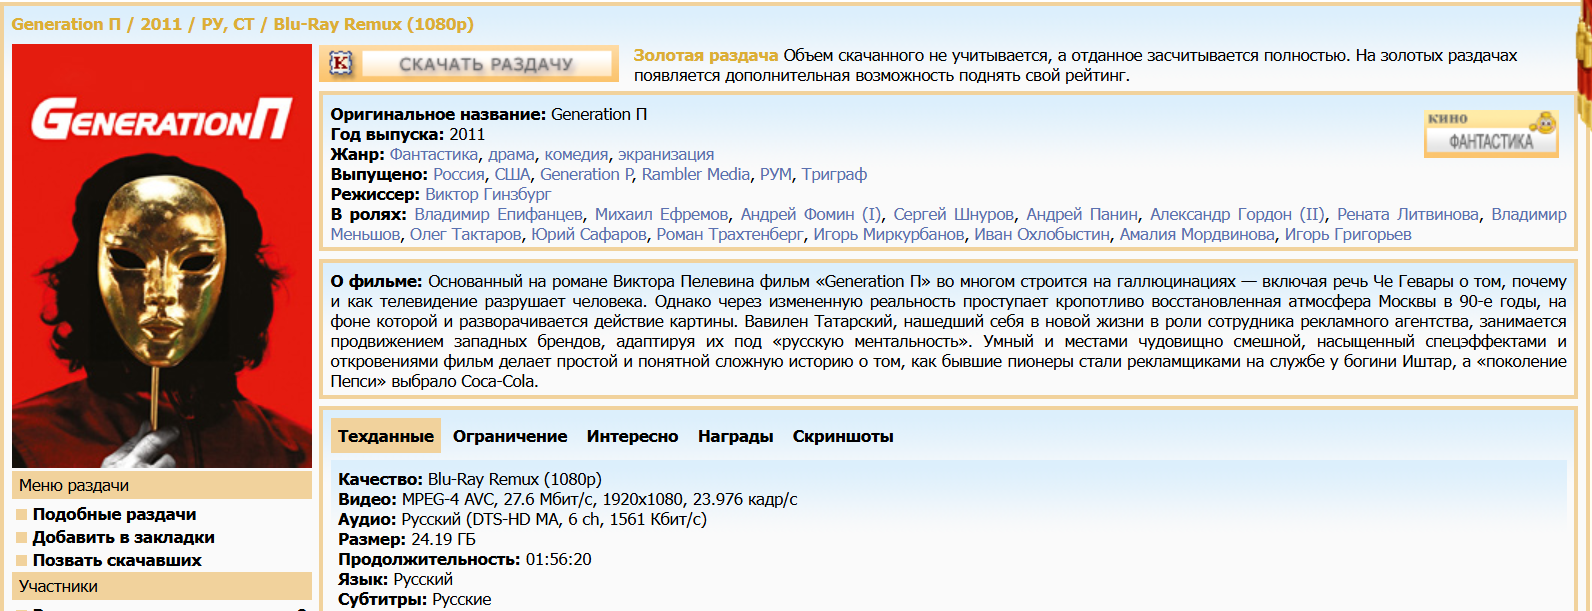
Task: Click Подобные раздачи menu item
Action: pyautogui.click(x=114, y=514)
